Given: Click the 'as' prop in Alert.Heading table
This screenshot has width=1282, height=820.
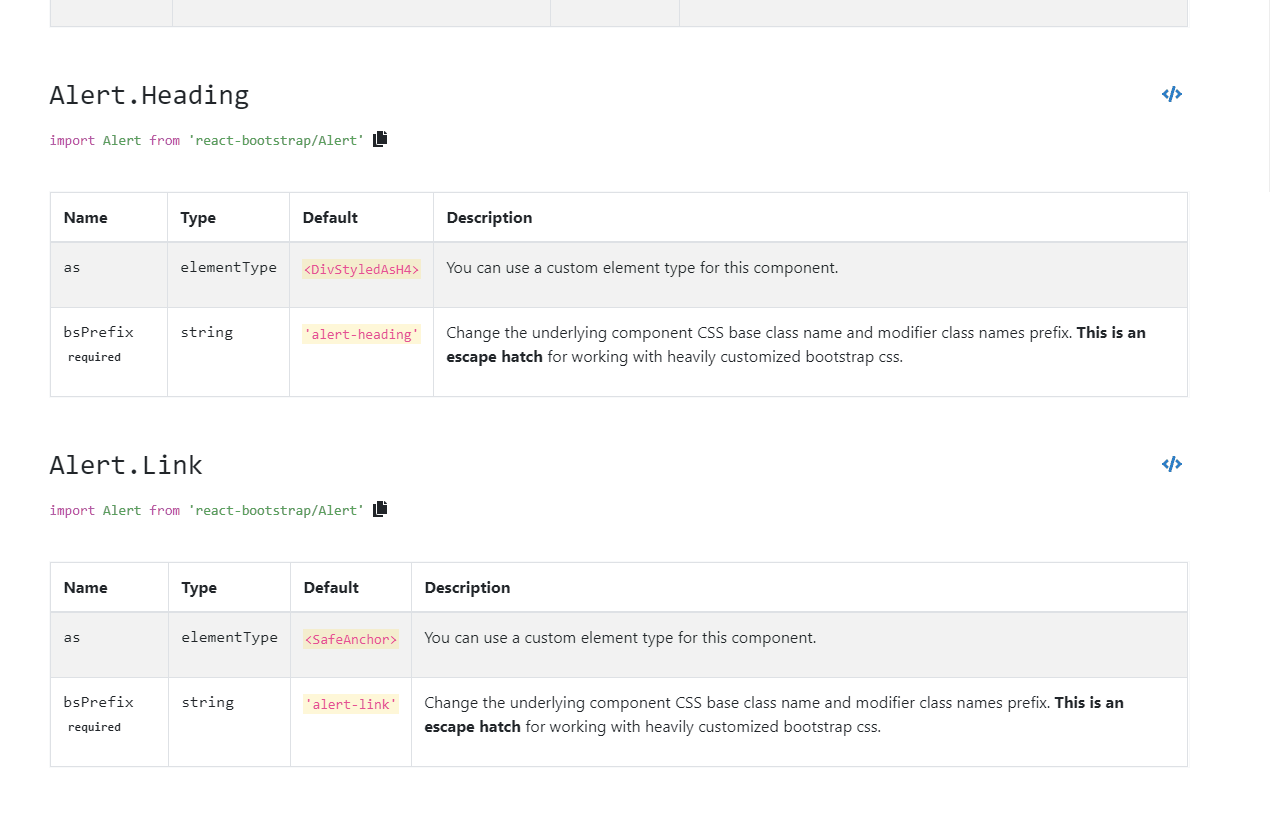Looking at the screenshot, I should [72, 268].
